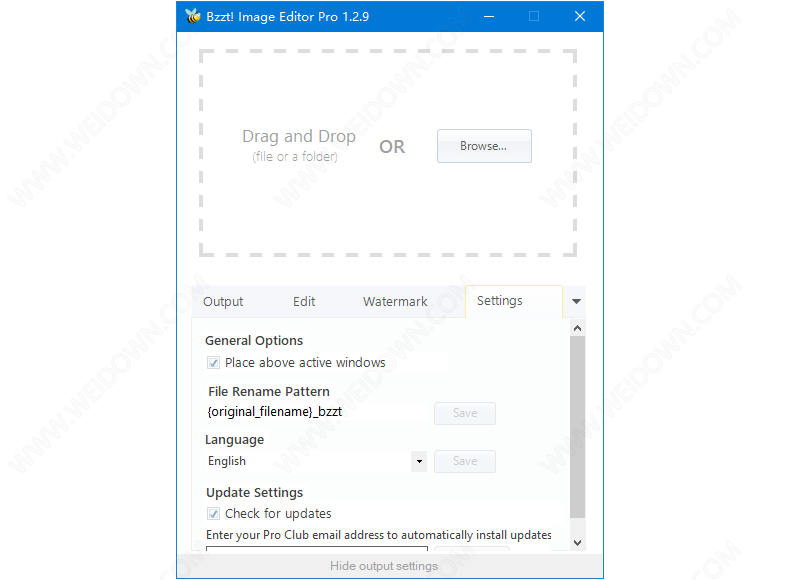Viewport: 790px width, 580px height.
Task: Toggle Place above active windows checkbox
Action: click(x=213, y=363)
